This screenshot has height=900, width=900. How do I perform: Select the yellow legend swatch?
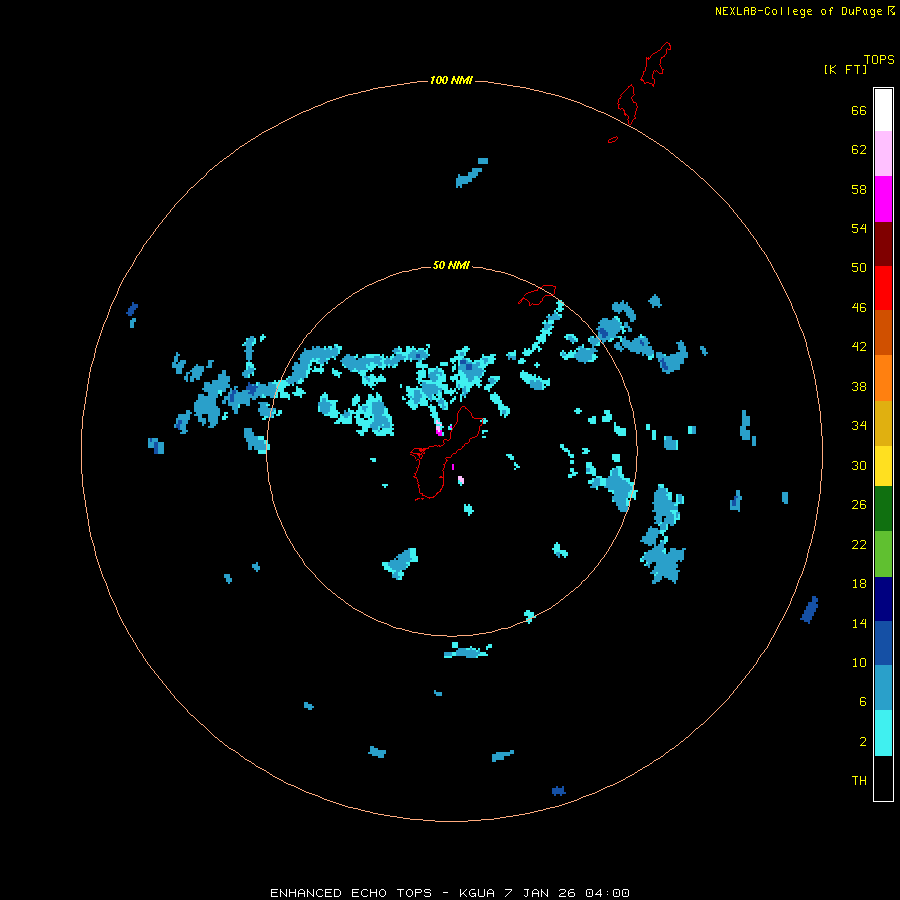click(x=883, y=465)
